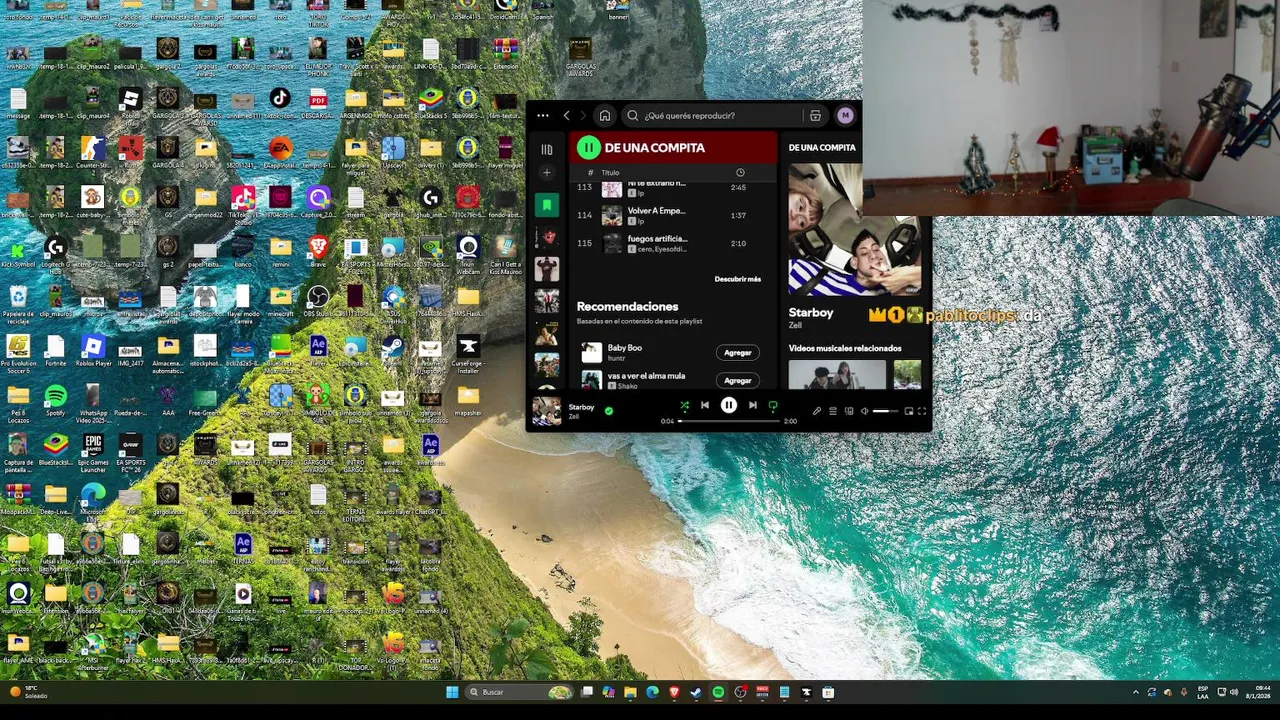Add 'Baby Boo' with its Agregar button
1280x720 pixels.
[x=738, y=352]
